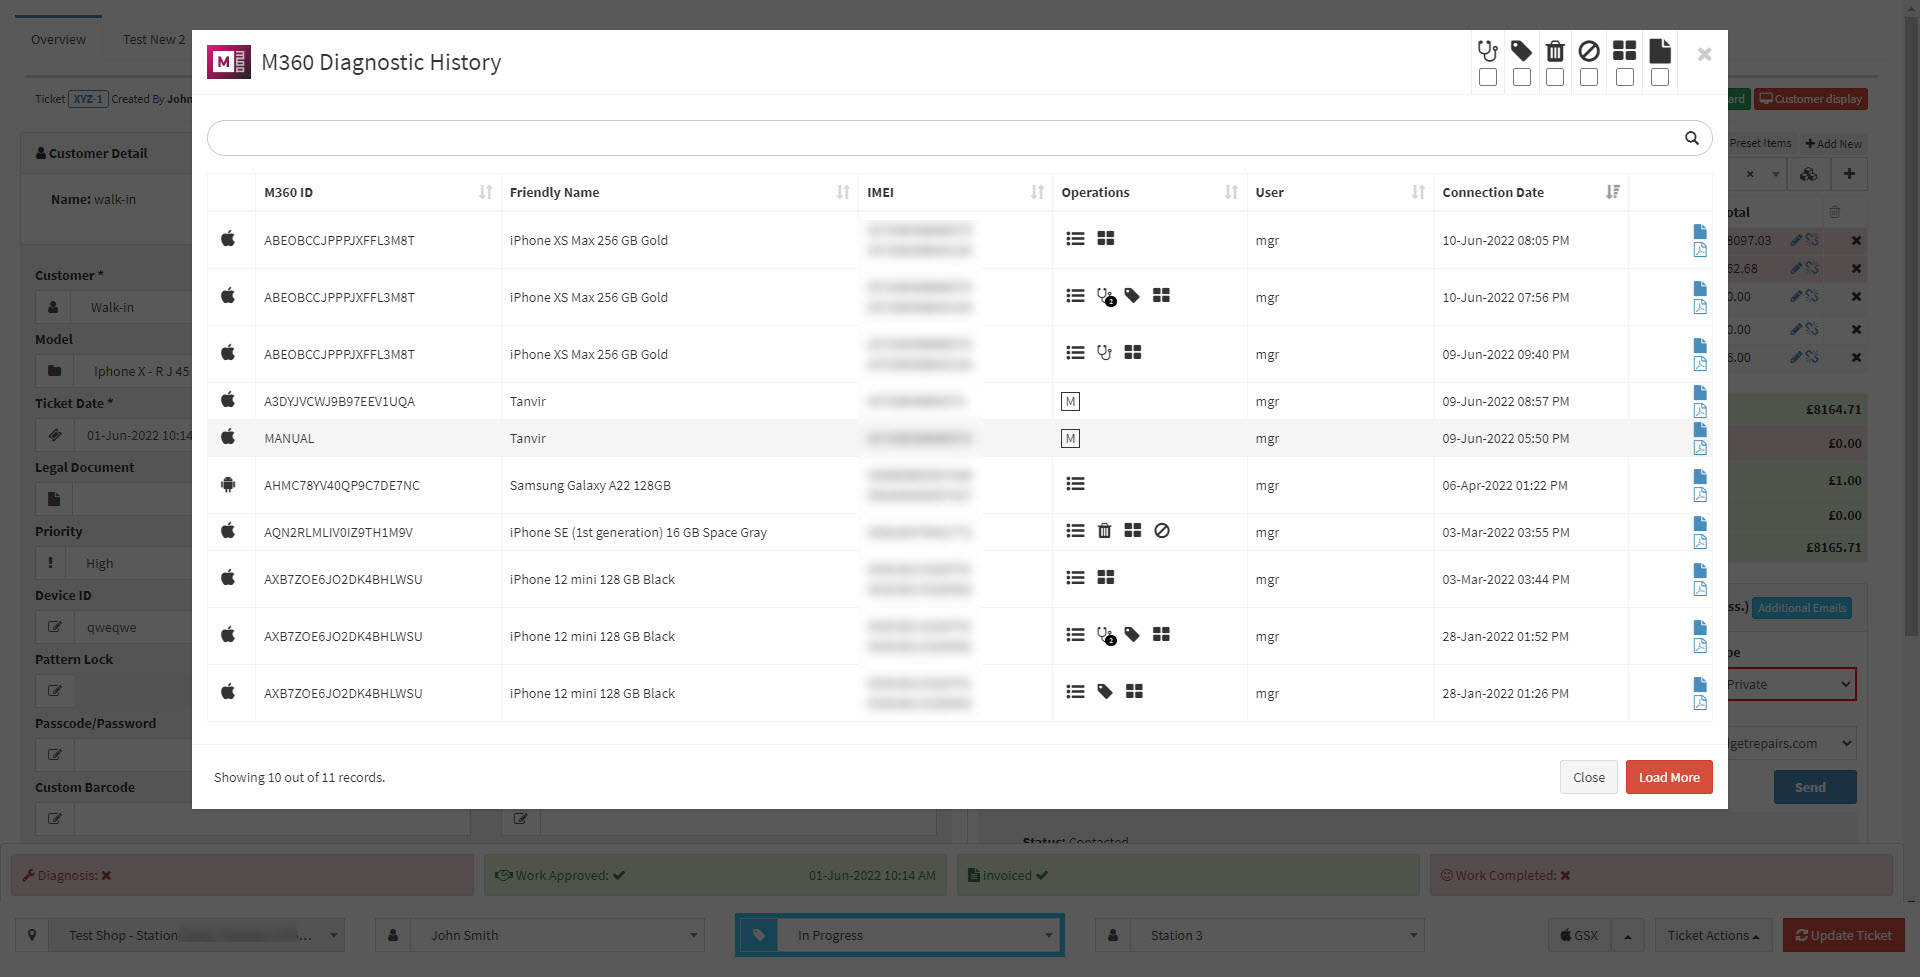
Task: Click ban circle icon in iPhone SE row
Action: pyautogui.click(x=1162, y=531)
